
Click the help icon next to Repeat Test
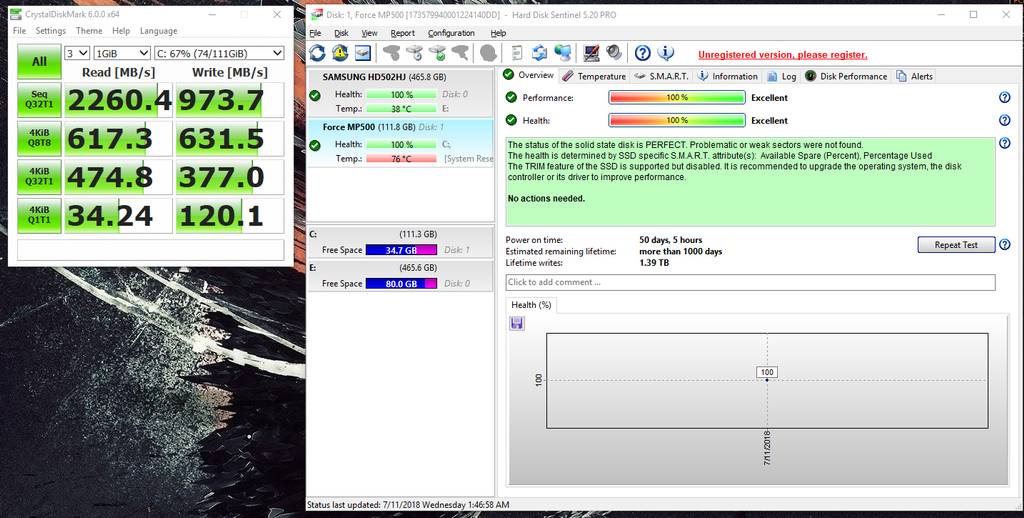[1004, 244]
